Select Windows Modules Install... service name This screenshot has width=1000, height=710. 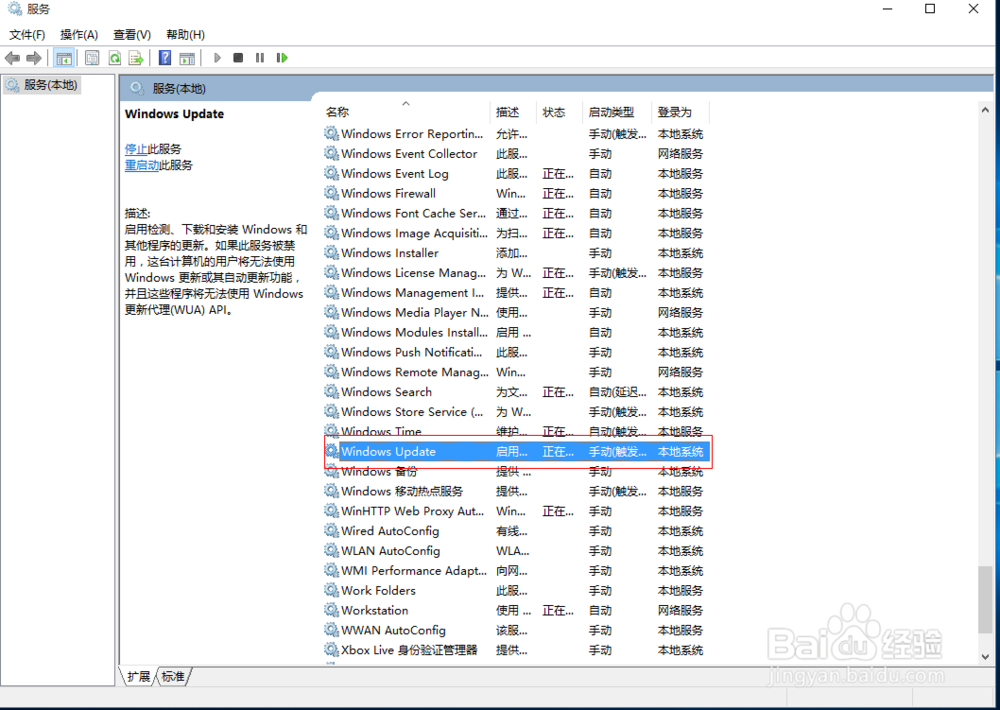pos(415,332)
